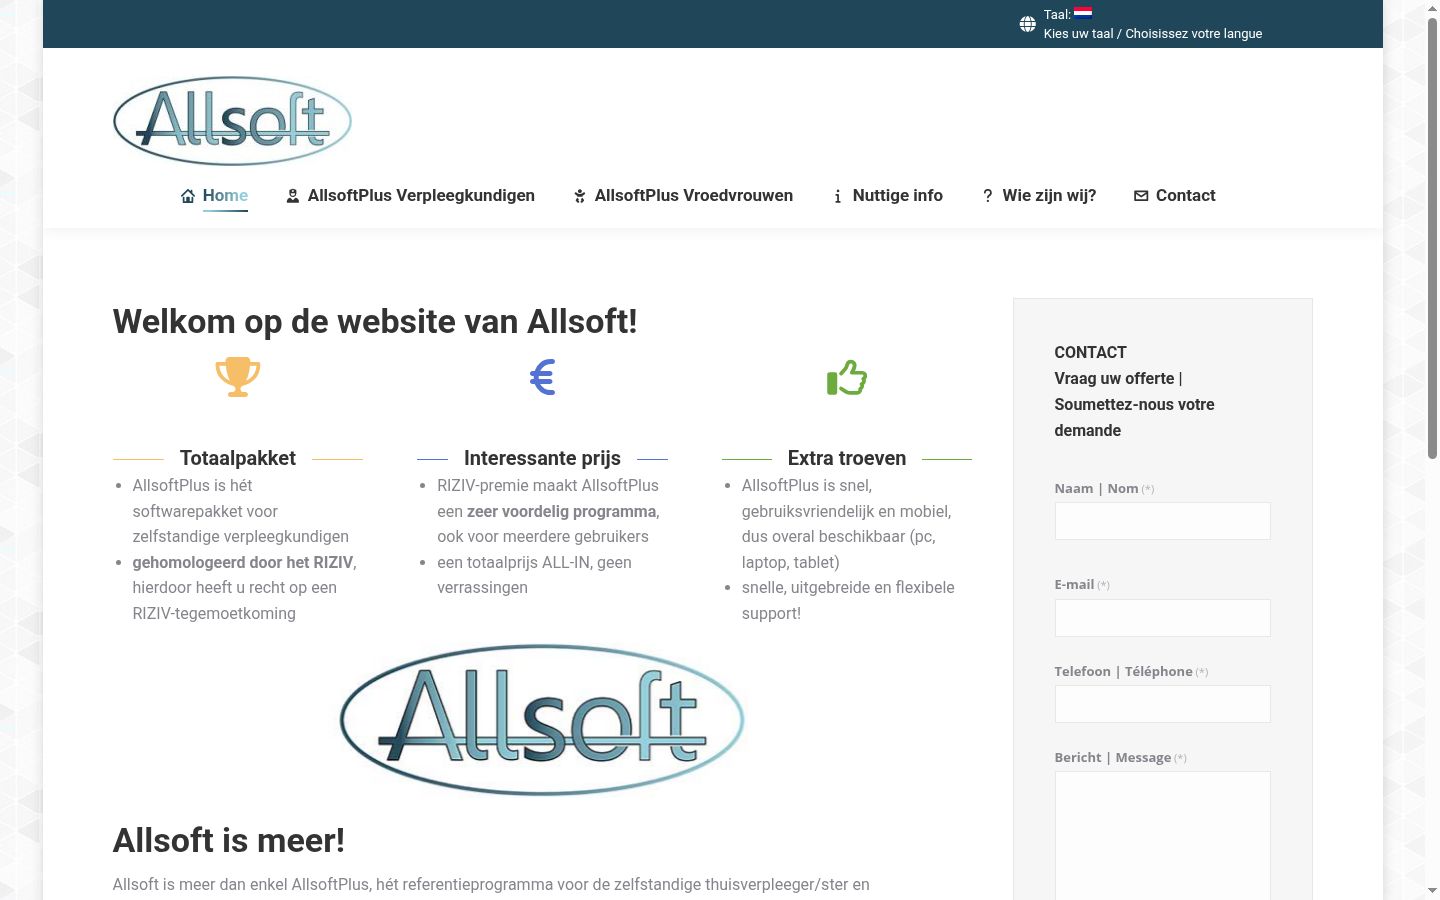Focus the Naam | Nom field
The height and width of the screenshot is (900, 1440).
(x=1162, y=521)
